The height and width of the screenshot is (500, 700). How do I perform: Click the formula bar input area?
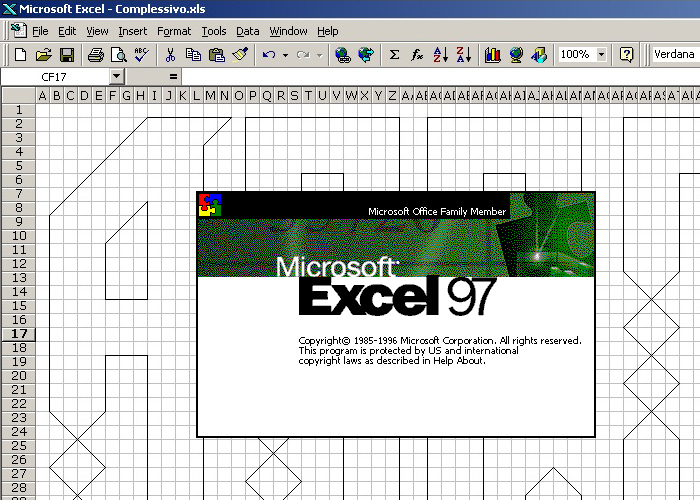click(x=440, y=77)
